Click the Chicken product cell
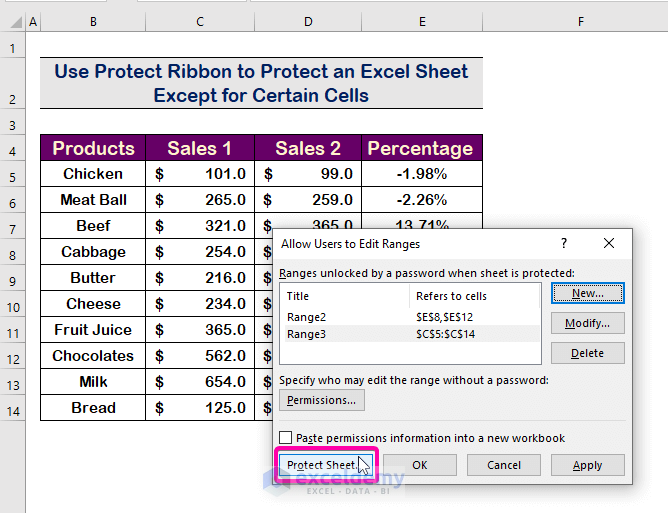Screen dimensions: 668x513 coord(93,174)
